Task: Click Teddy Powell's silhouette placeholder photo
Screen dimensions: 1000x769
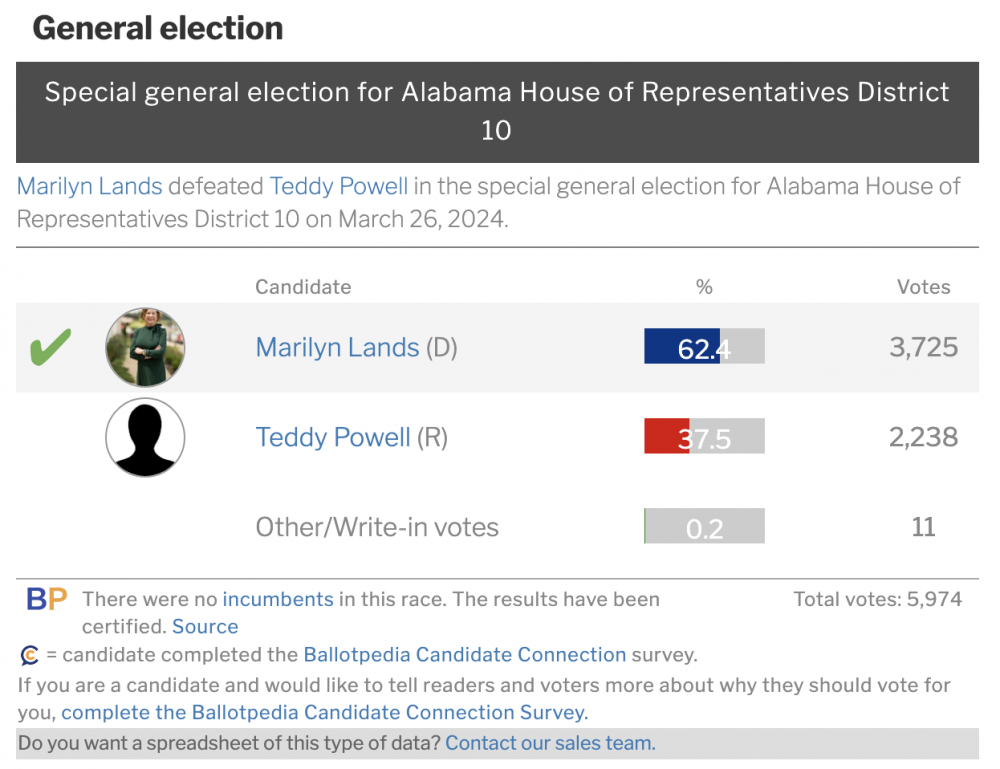Action: [145, 438]
